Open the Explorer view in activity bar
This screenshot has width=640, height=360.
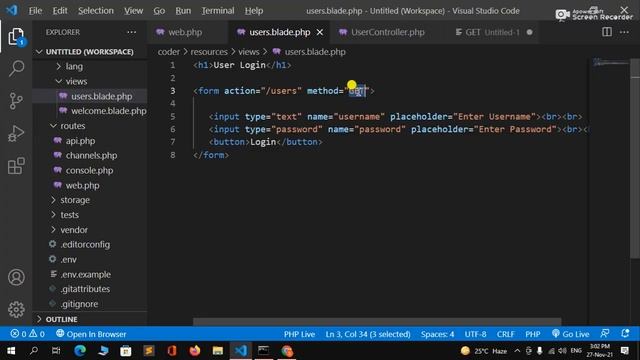point(16,37)
